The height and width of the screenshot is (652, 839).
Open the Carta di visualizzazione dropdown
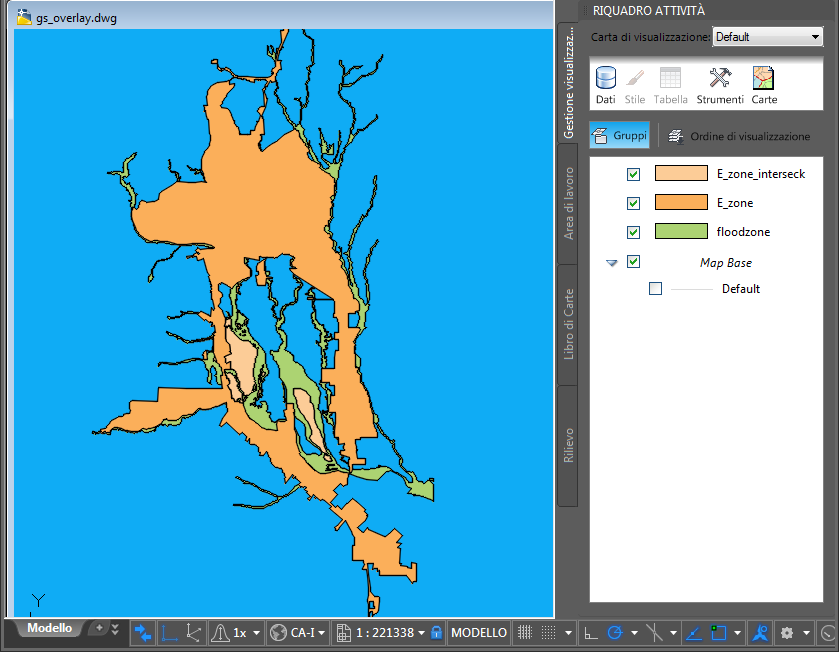click(x=767, y=37)
